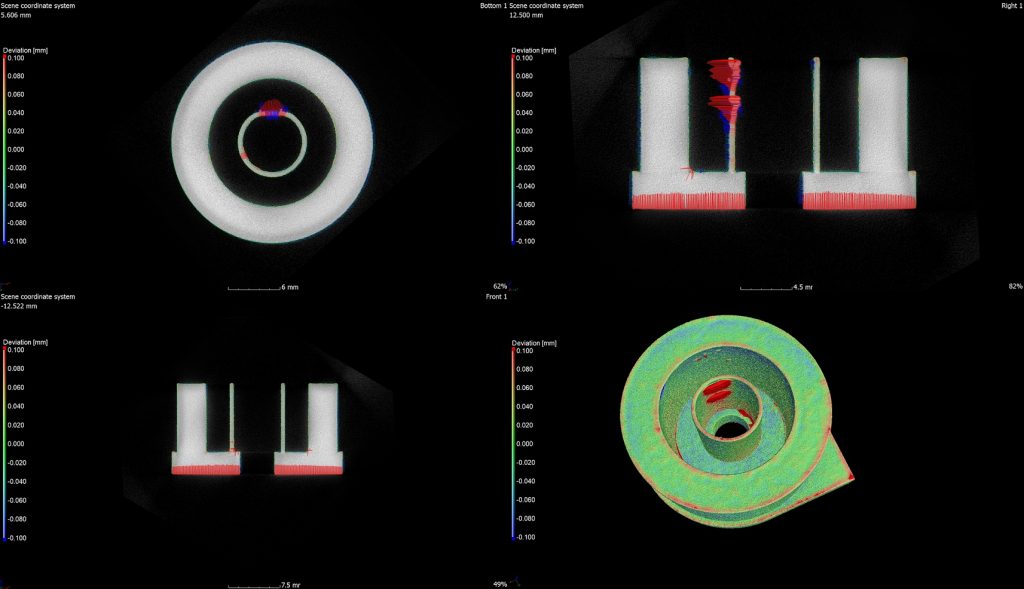Click the '62%' zoom value
This screenshot has width=1024, height=589.
coord(500,287)
